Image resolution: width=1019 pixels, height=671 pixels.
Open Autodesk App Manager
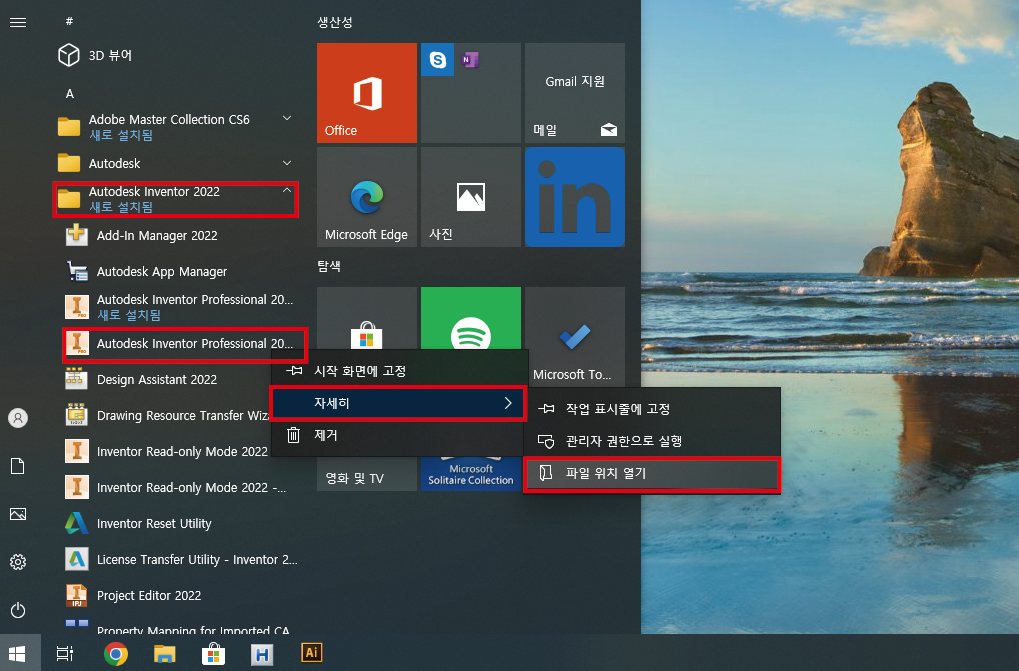pos(182,272)
